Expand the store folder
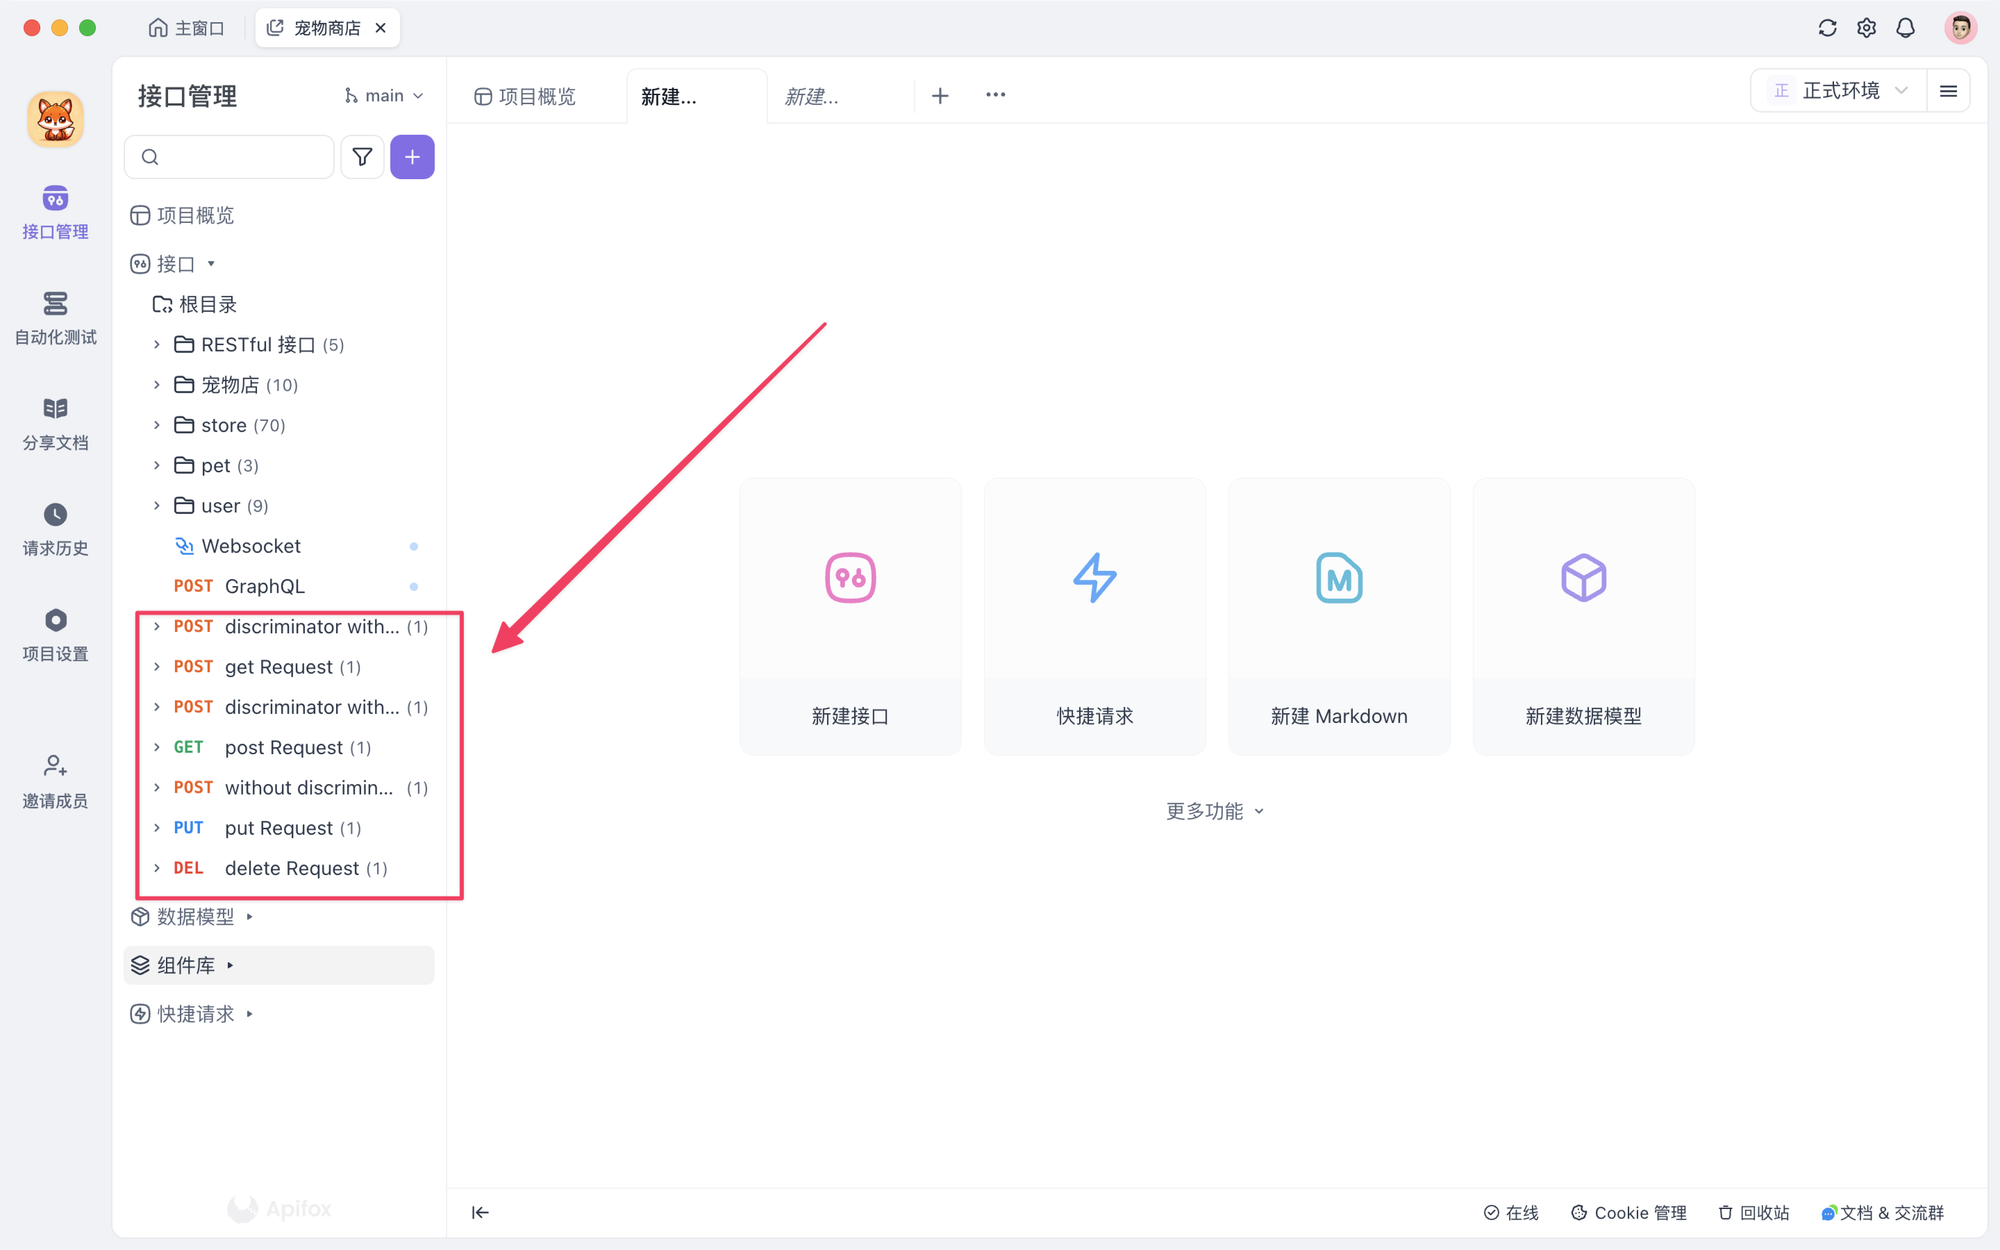This screenshot has width=2000, height=1250. coord(157,425)
